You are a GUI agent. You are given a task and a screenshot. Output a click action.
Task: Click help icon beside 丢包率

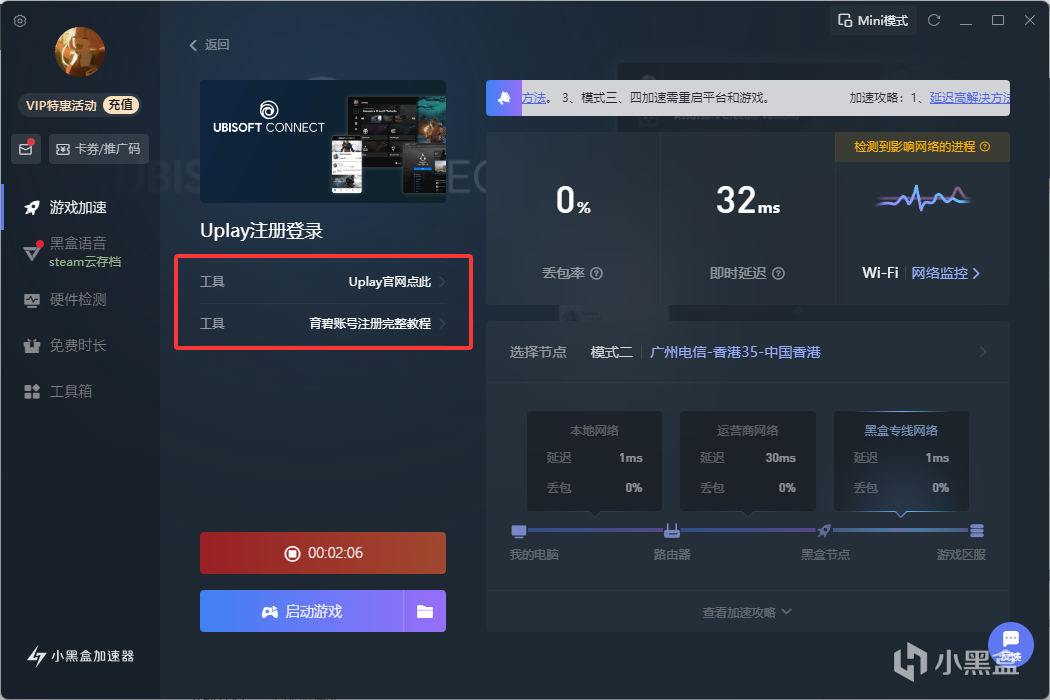click(597, 273)
